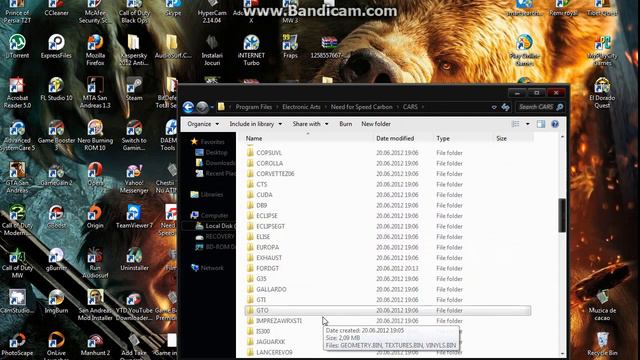Open Nero Burning ROM 10 shortcut

(x=95, y=135)
